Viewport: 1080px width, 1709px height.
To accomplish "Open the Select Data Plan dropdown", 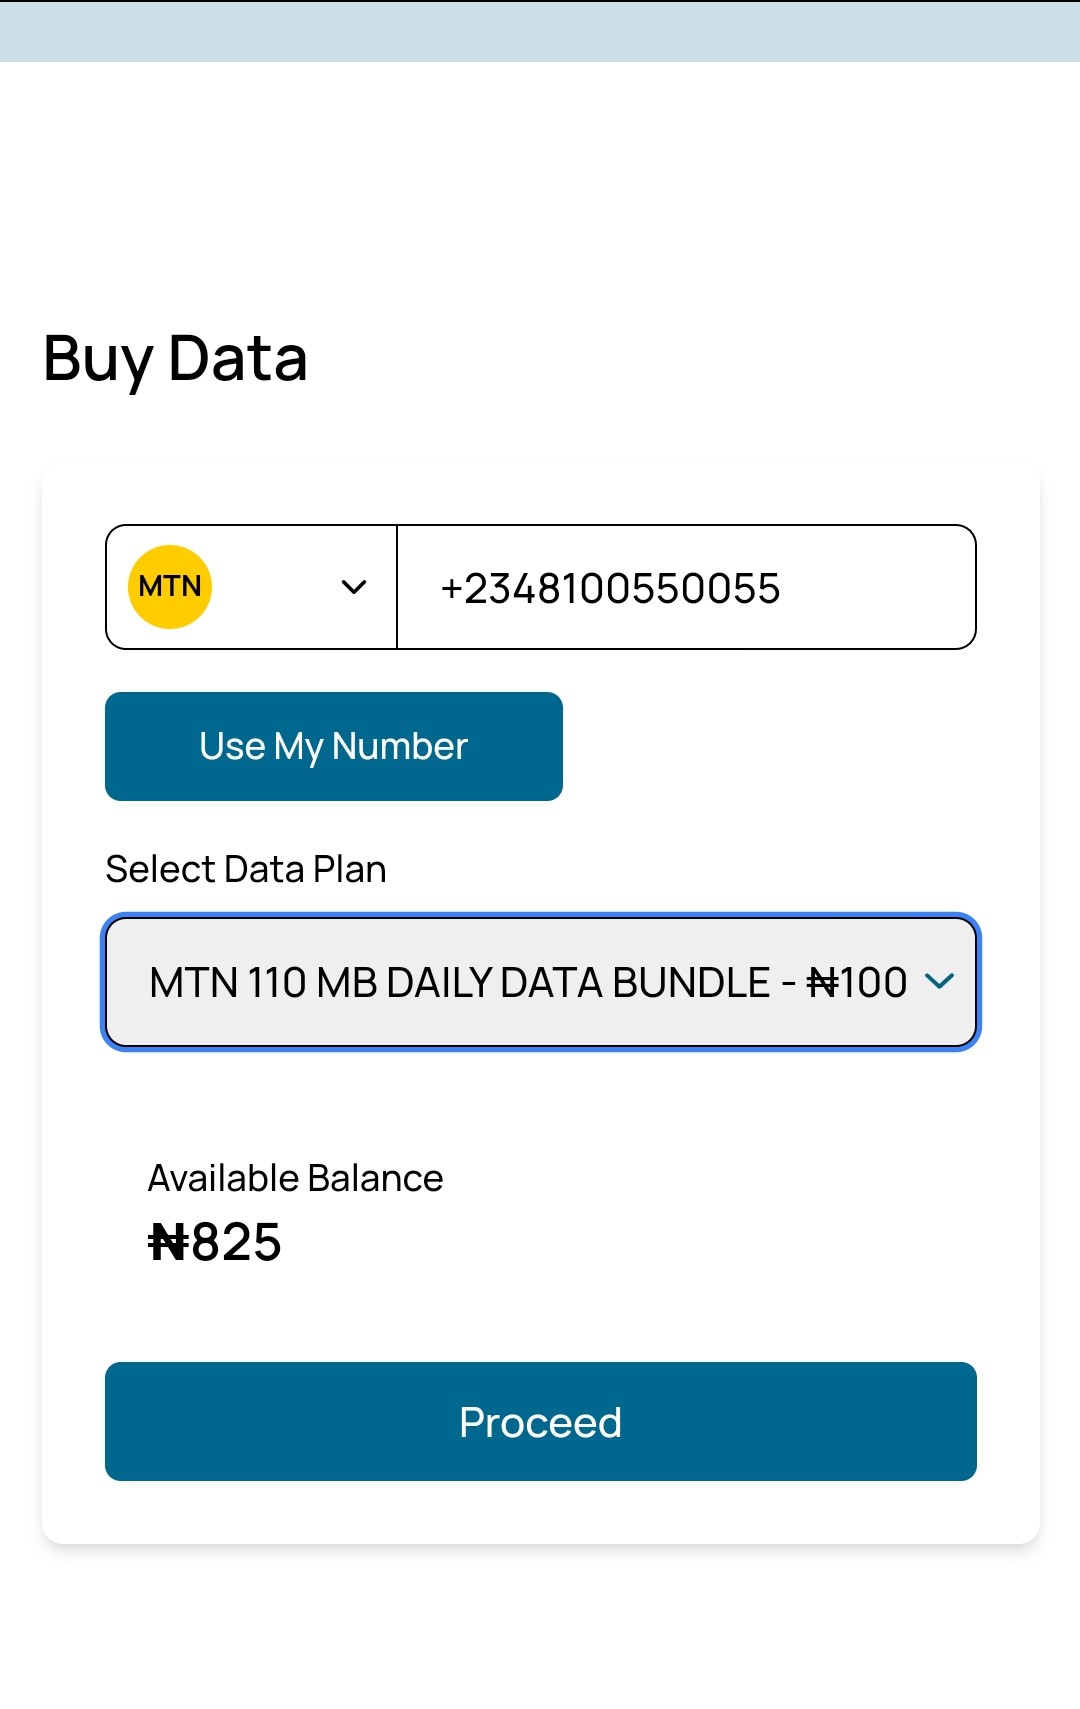I will (540, 982).
